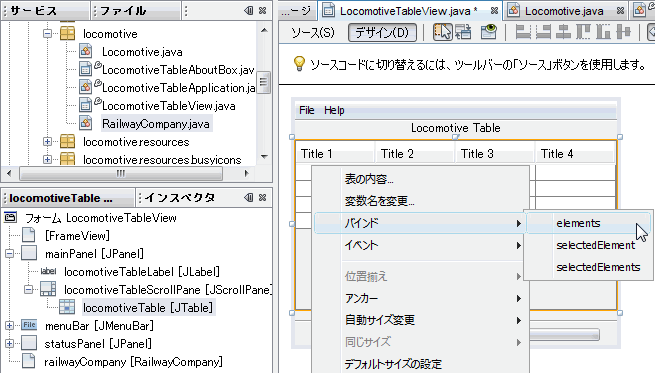The image size is (655, 373).
Task: Click the project tree scroll down arrow
Action: pos(264,157)
